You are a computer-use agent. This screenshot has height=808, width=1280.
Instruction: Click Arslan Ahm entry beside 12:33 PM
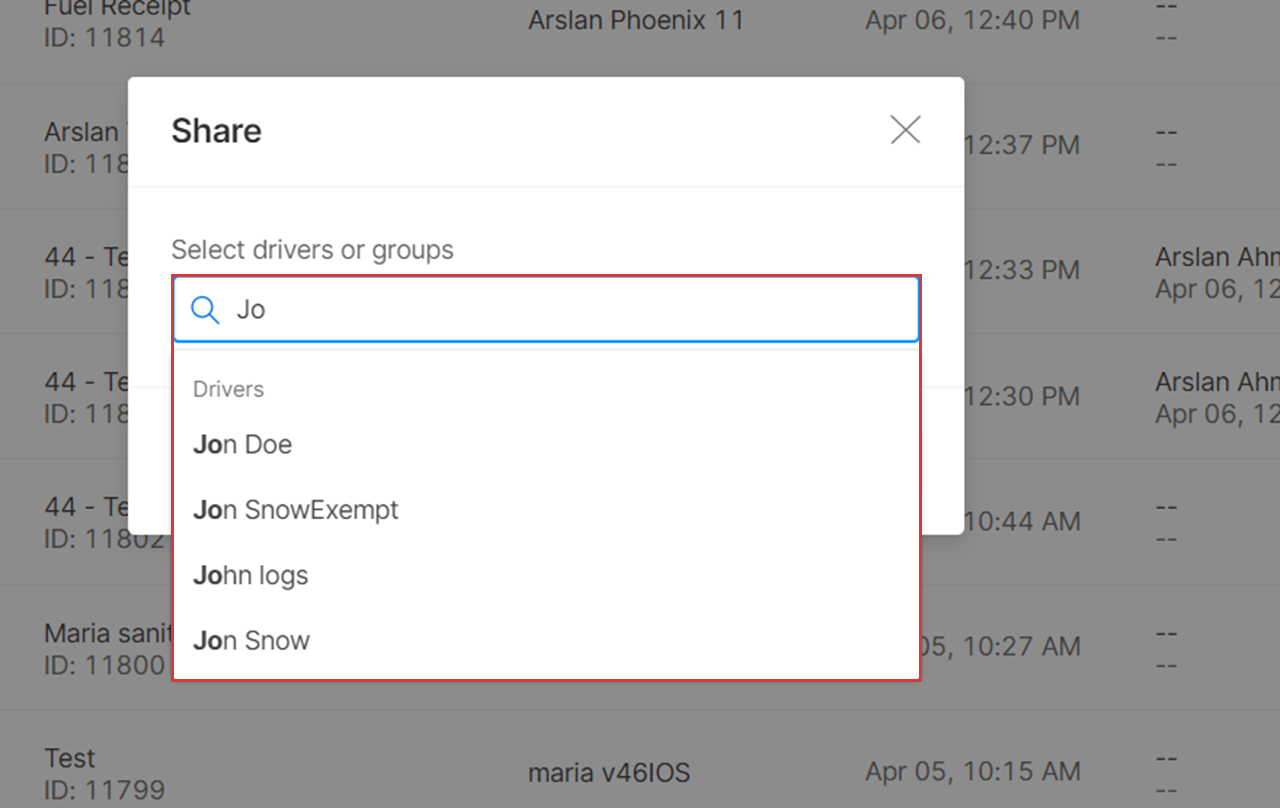pos(1217,257)
